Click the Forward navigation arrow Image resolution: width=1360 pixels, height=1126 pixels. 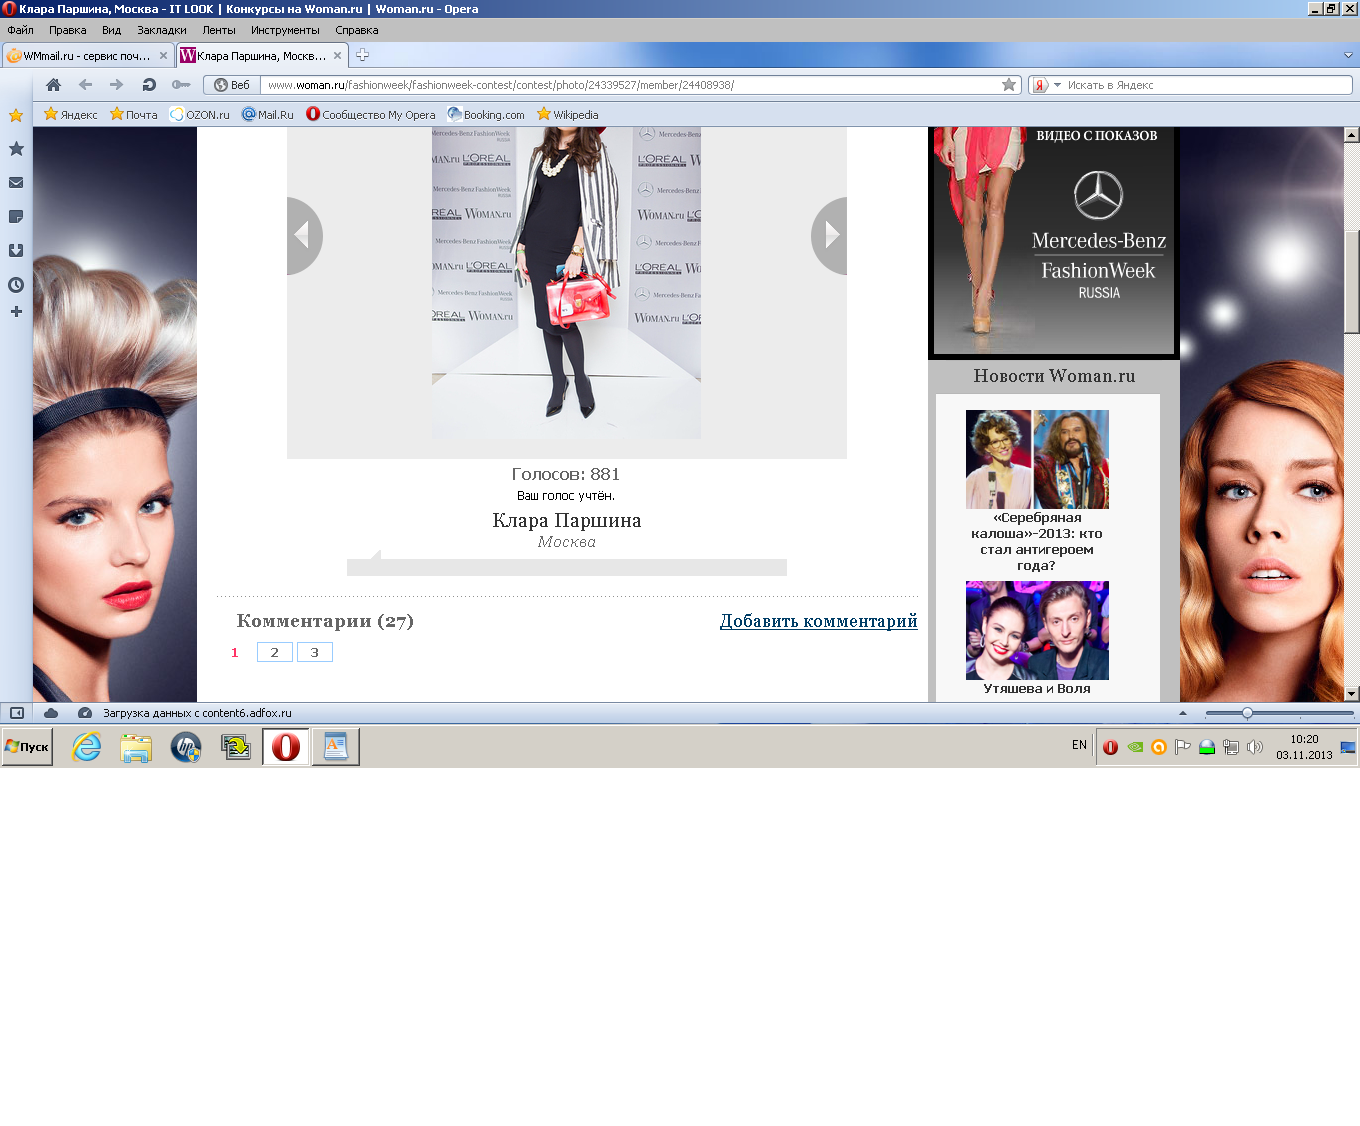coord(117,85)
